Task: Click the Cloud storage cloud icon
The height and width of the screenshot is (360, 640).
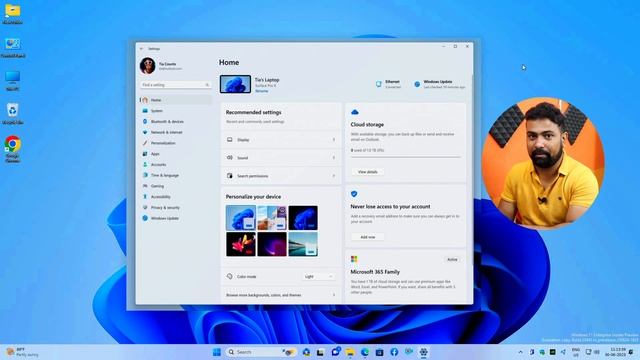Action: pyautogui.click(x=355, y=112)
